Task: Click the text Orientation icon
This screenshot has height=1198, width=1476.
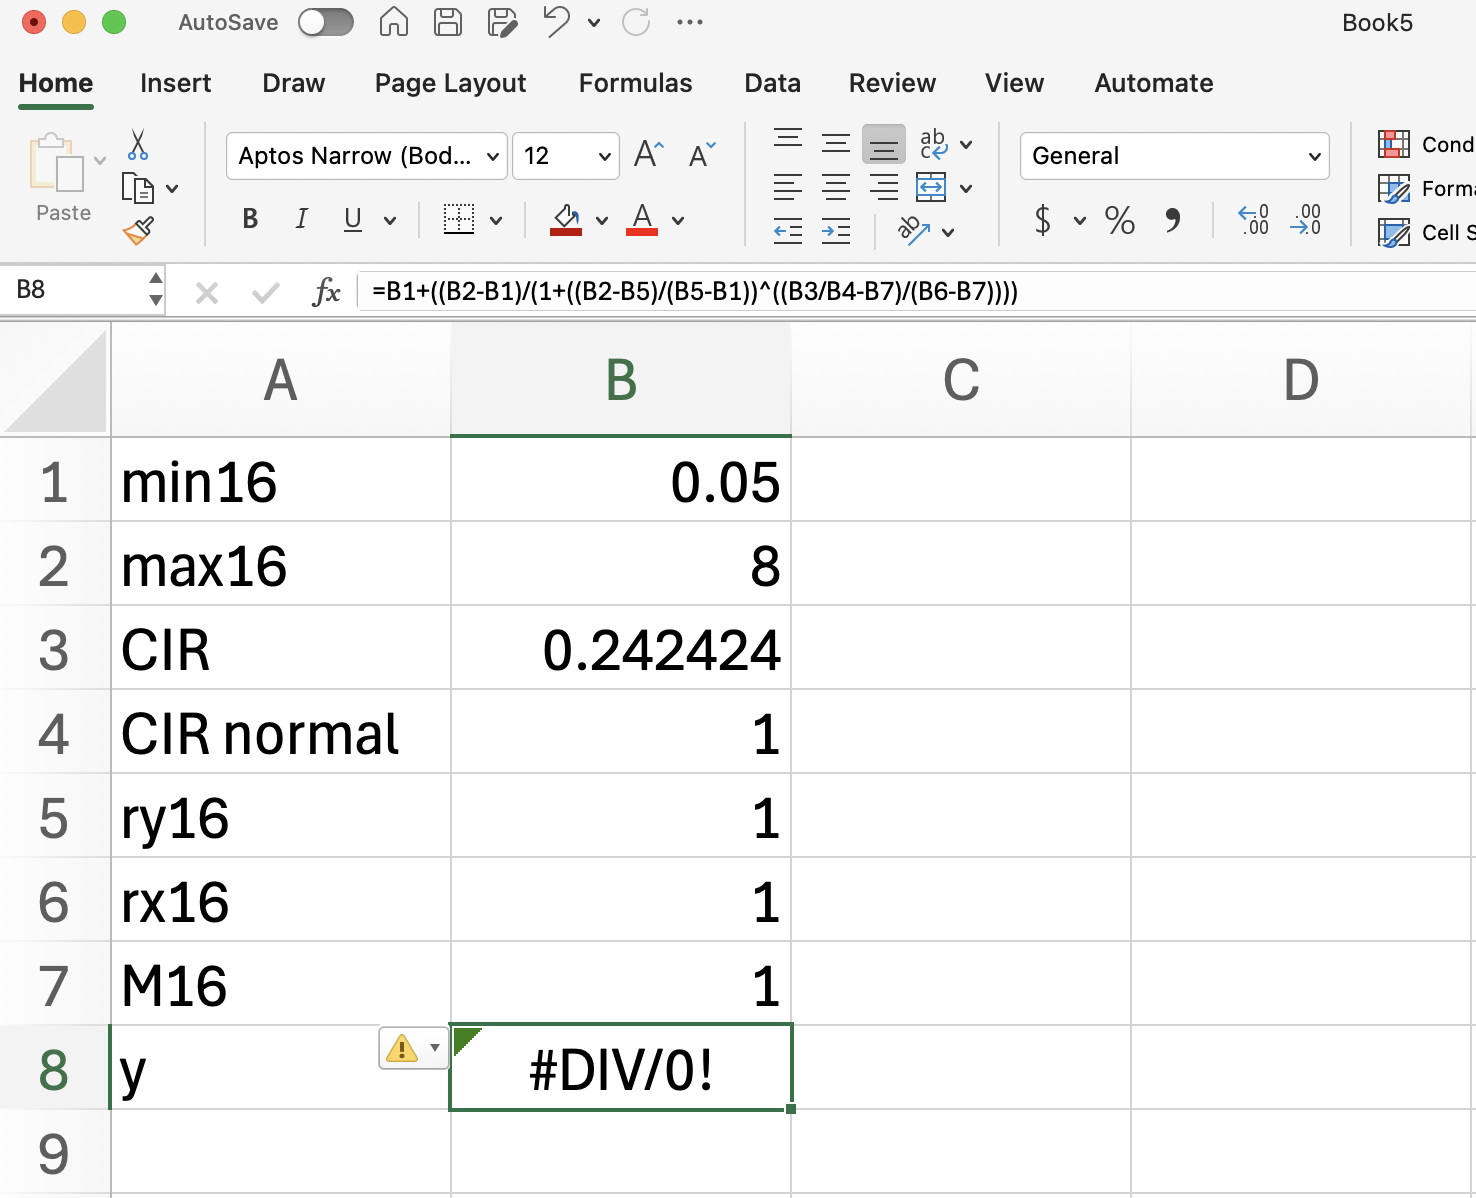Action: (x=913, y=231)
